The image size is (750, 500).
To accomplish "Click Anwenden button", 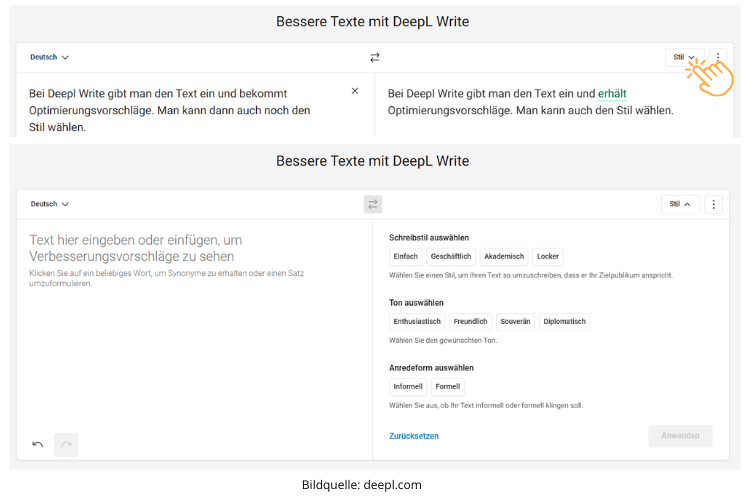I will (x=680, y=436).
